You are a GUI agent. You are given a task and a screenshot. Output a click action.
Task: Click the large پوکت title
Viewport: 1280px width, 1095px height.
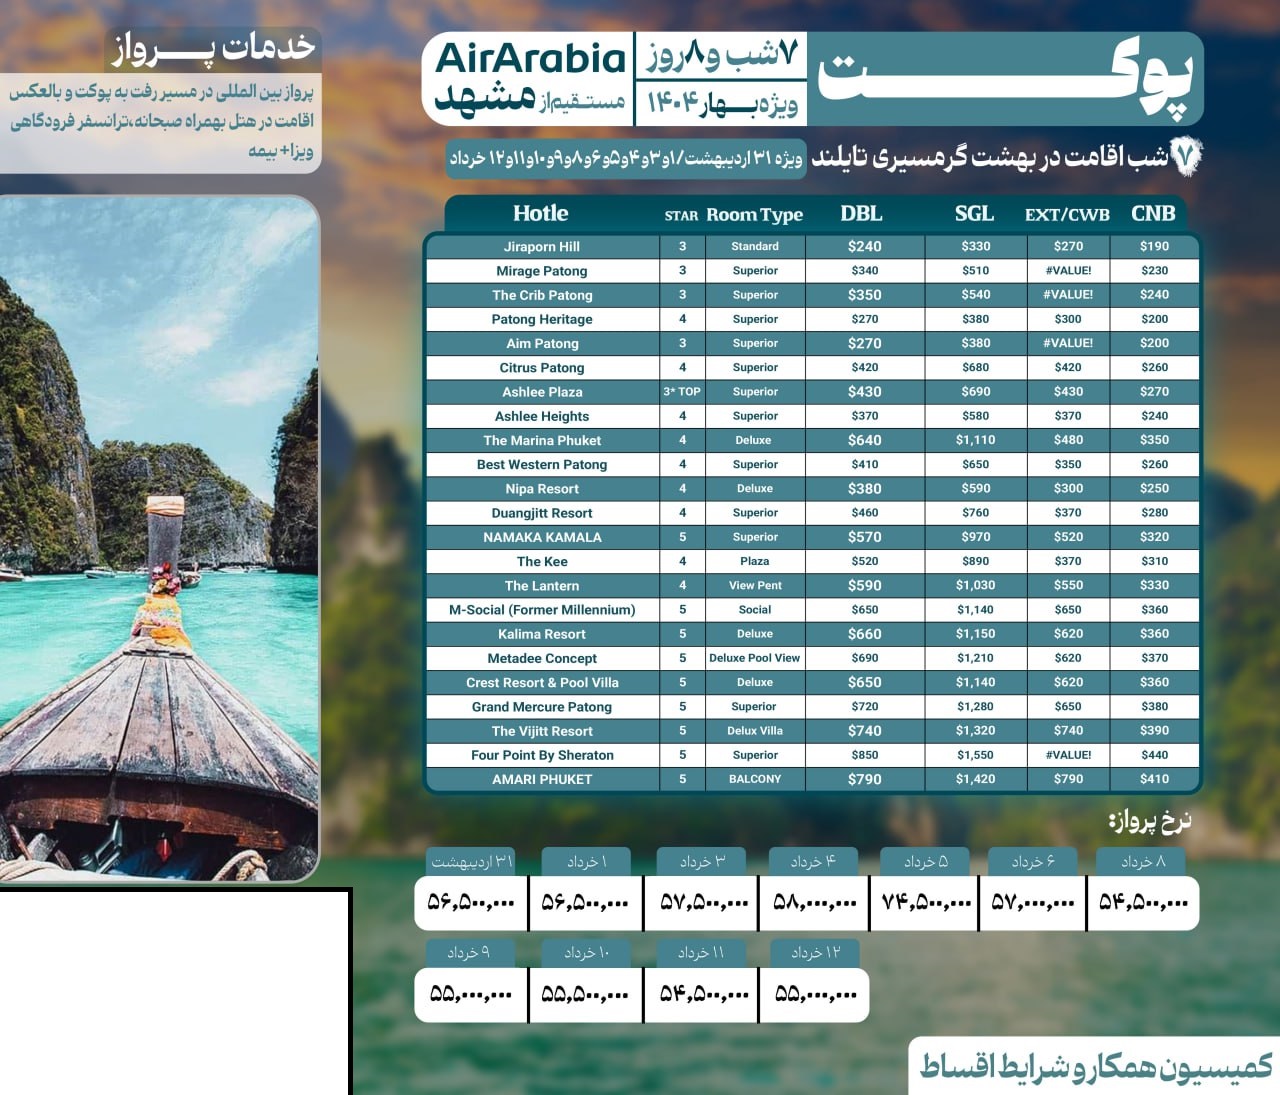point(1005,78)
